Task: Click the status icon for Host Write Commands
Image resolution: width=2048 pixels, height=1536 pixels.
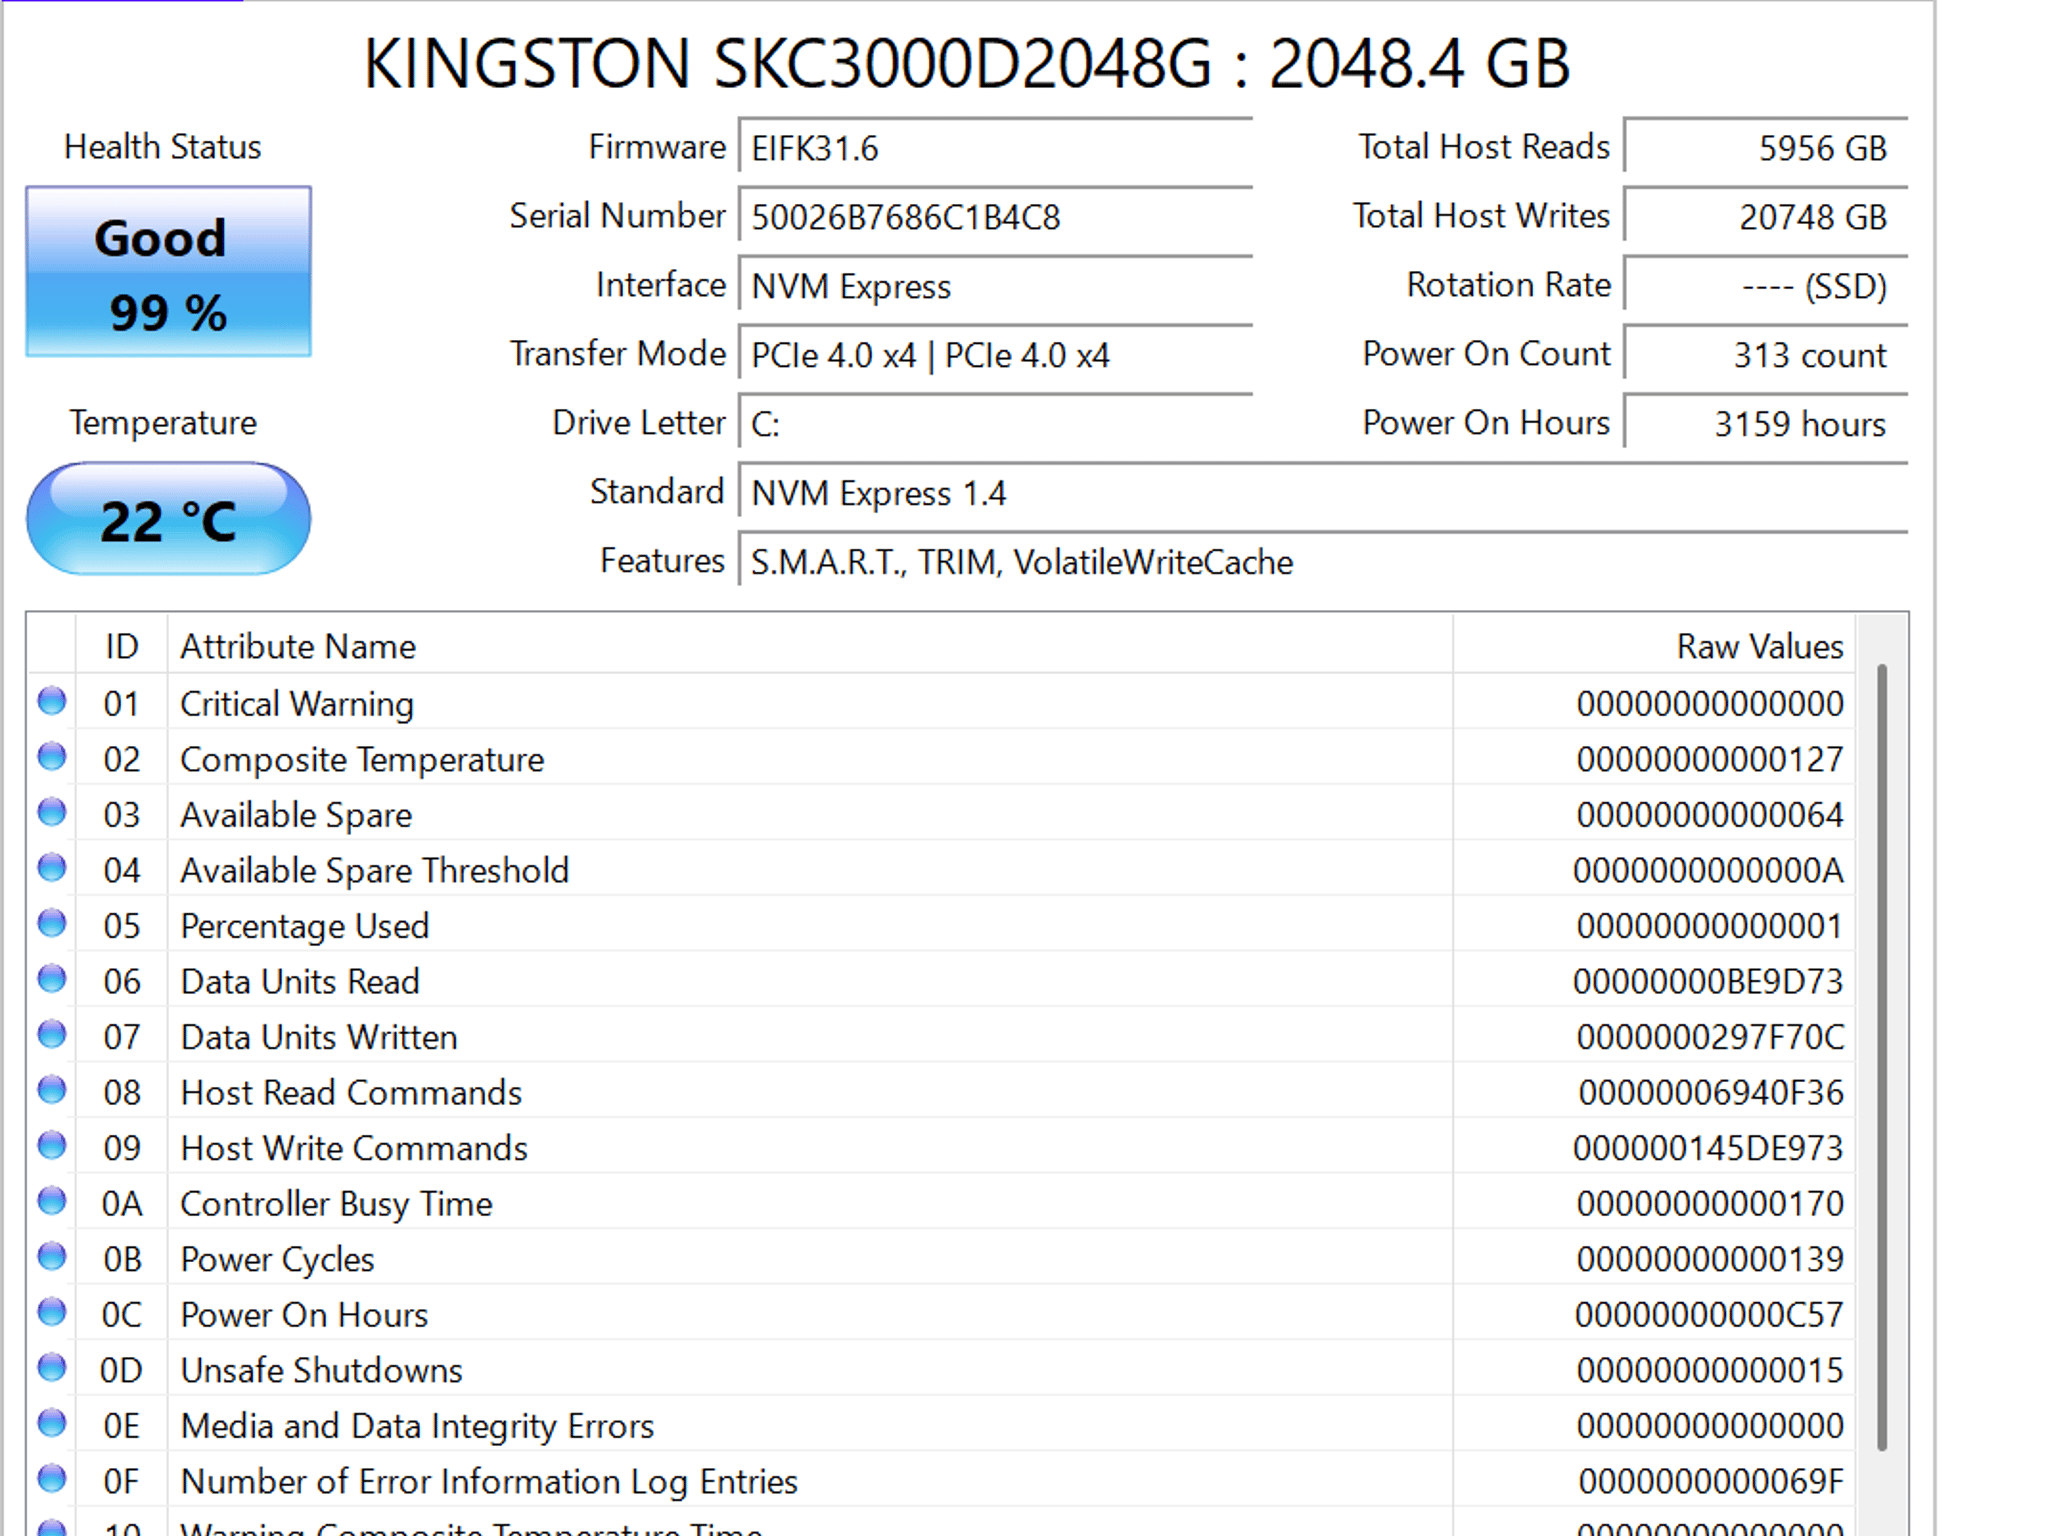Action: 52,1146
